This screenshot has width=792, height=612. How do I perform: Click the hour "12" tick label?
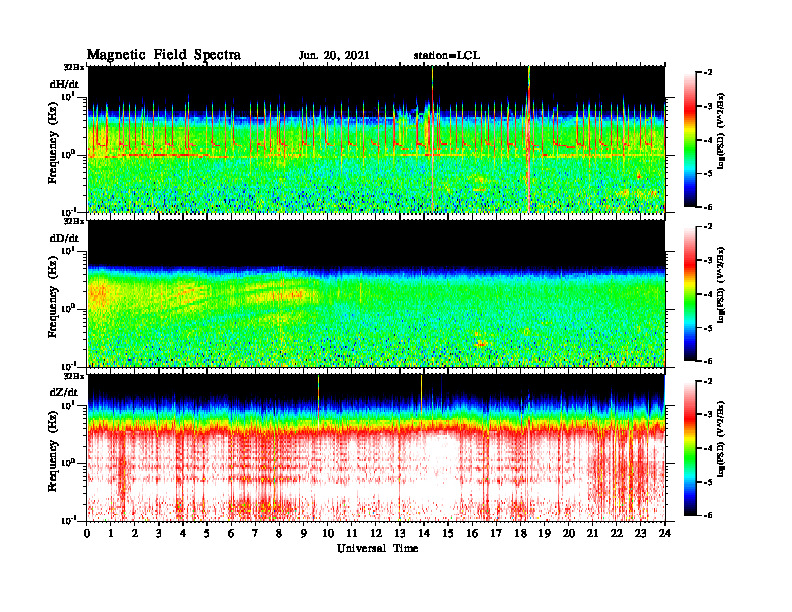[x=376, y=534]
